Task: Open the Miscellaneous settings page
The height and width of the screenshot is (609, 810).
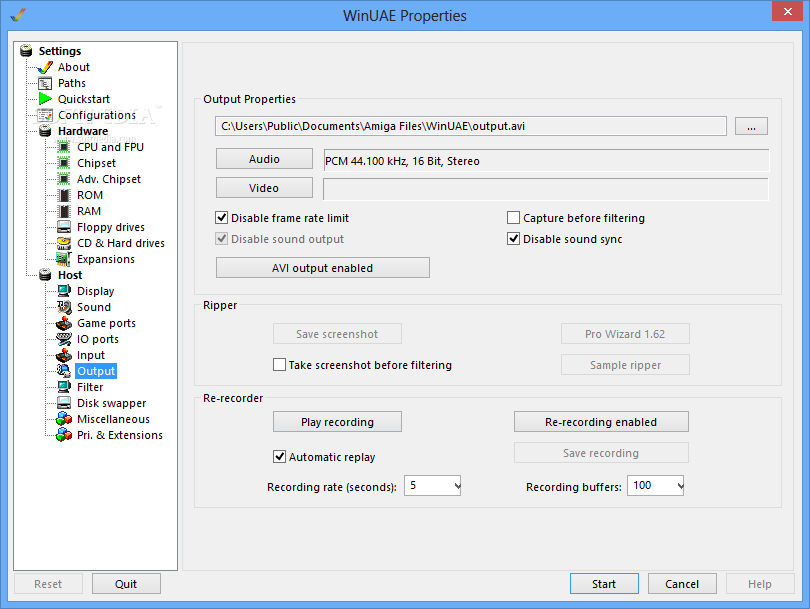Action: [x=113, y=419]
